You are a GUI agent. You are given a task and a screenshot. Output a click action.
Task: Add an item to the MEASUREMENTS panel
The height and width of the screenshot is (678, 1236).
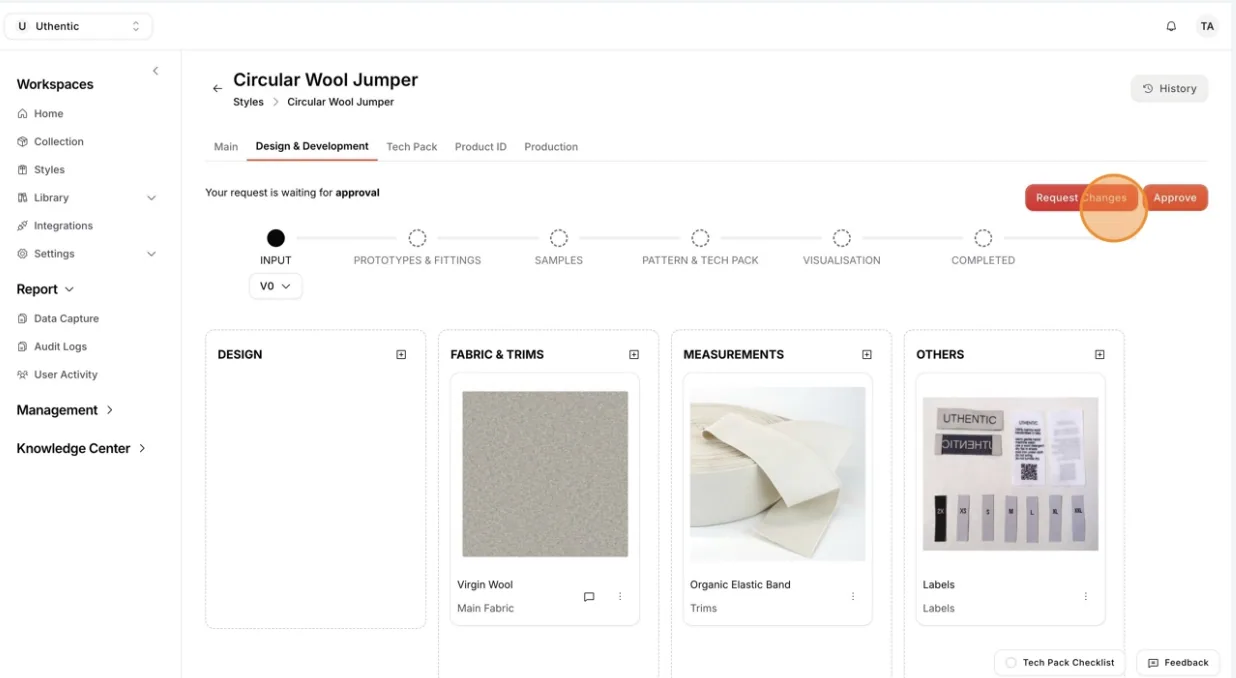click(867, 354)
